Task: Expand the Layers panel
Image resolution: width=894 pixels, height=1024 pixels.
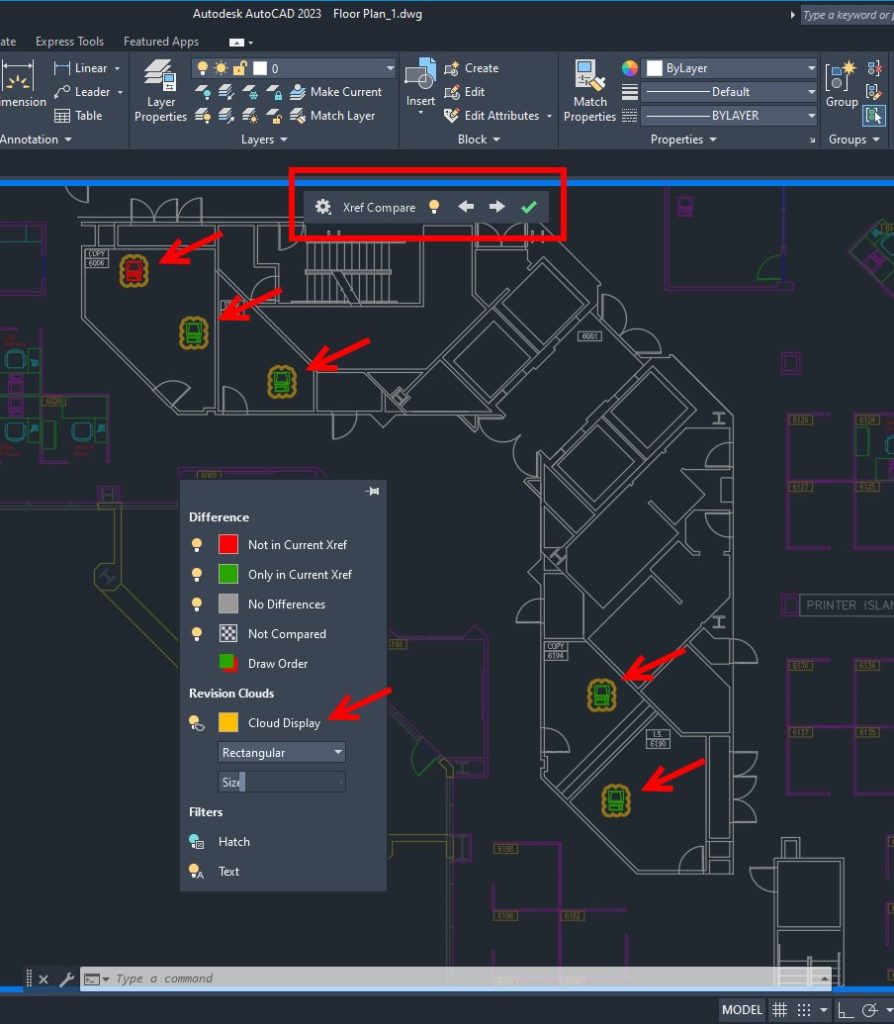Action: click(x=264, y=140)
